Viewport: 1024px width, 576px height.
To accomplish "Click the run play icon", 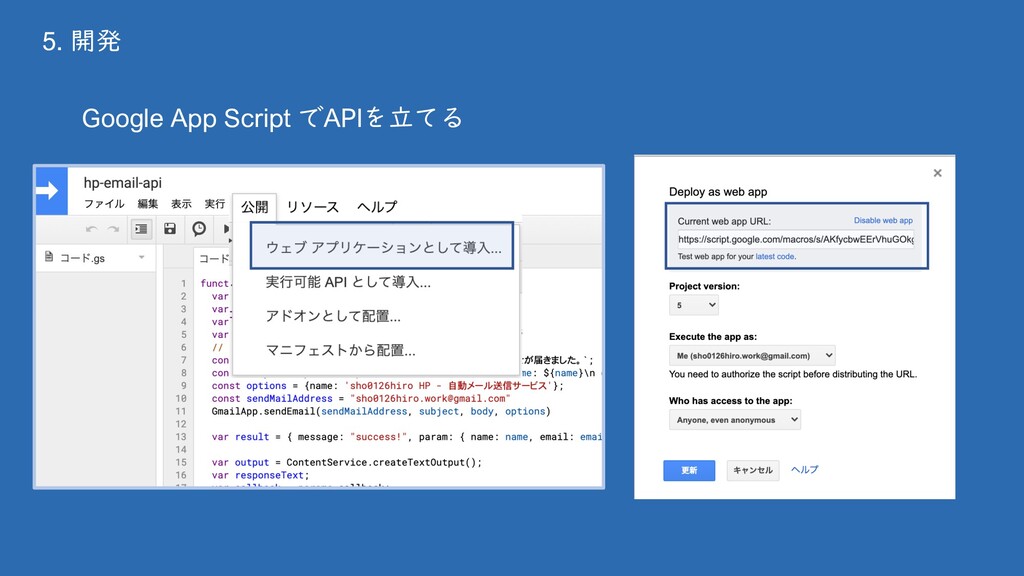I will coord(227,229).
